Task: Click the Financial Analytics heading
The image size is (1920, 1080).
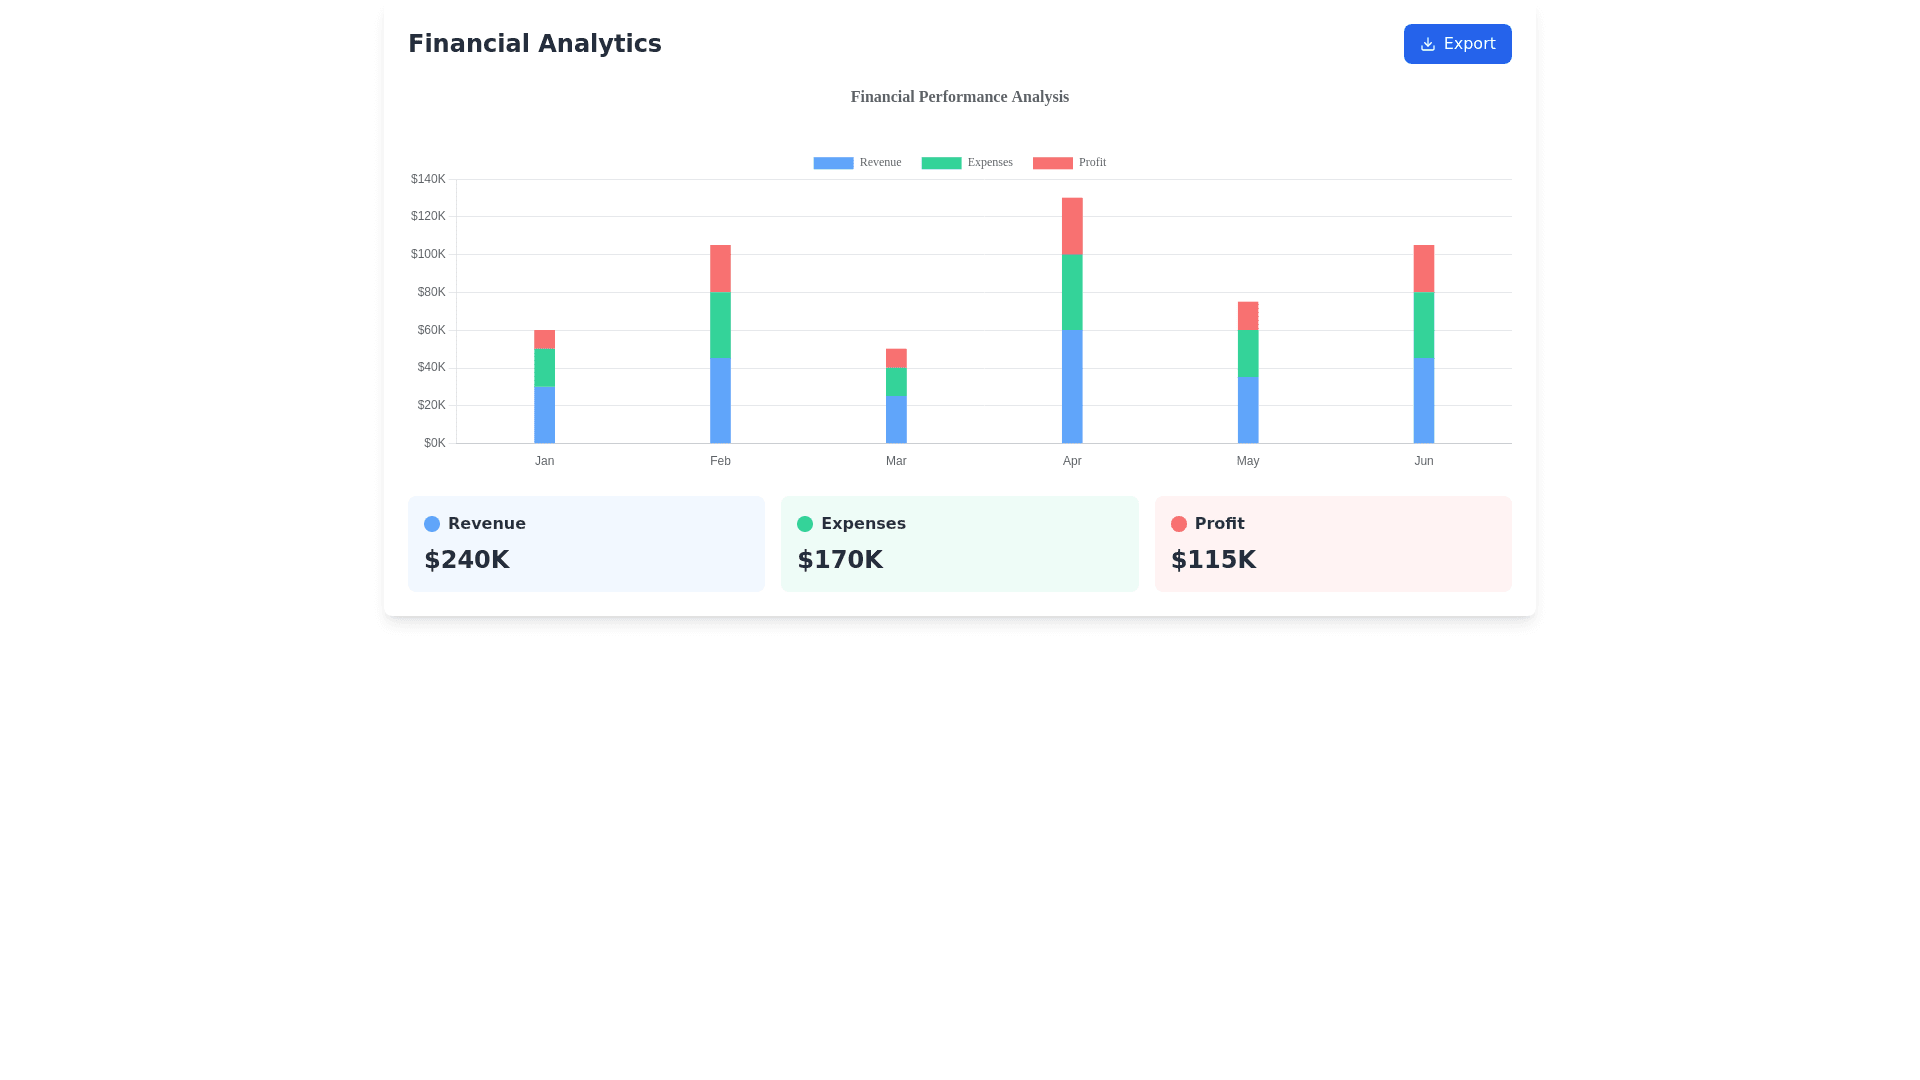Action: (x=534, y=44)
